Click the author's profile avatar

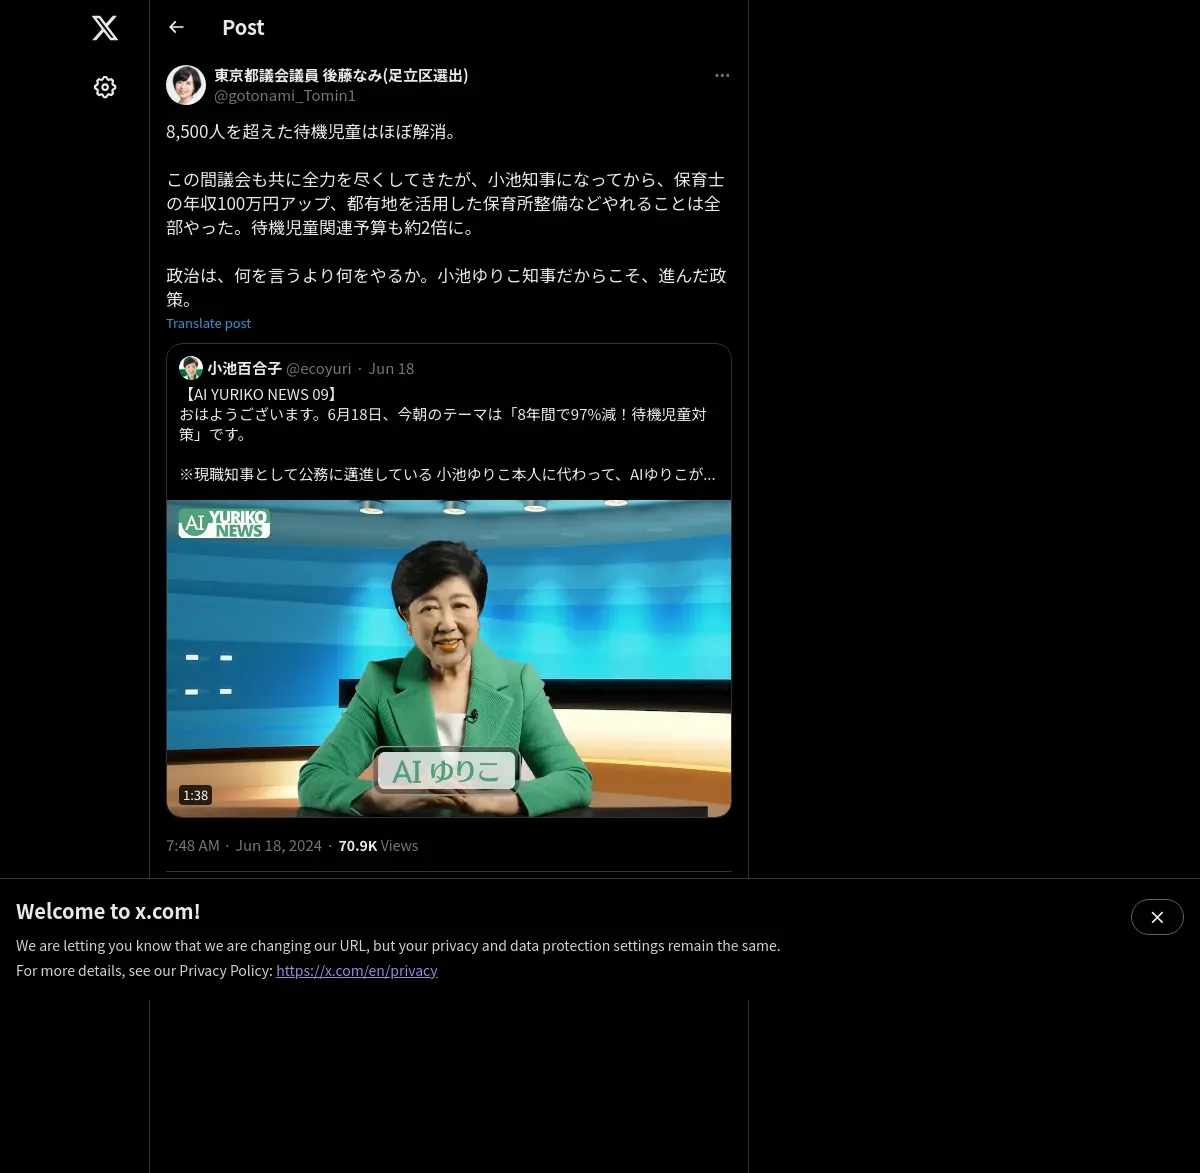(x=186, y=85)
